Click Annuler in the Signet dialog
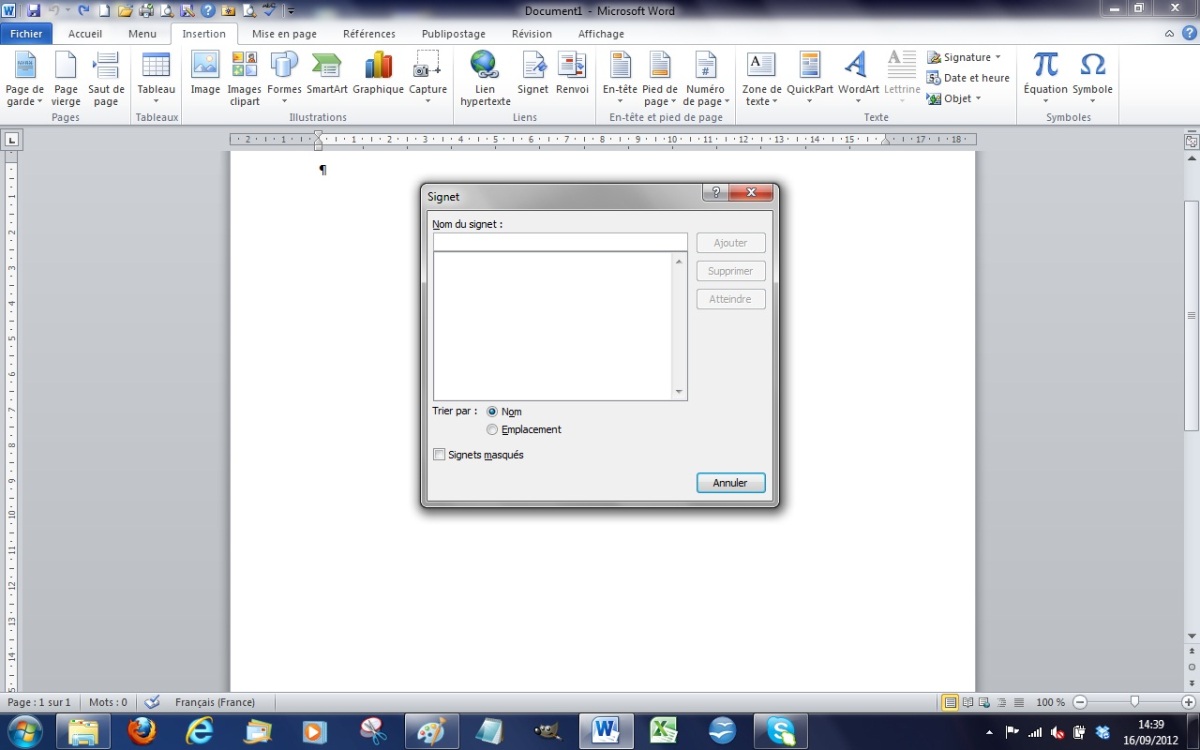Image resolution: width=1200 pixels, height=750 pixels. [x=731, y=483]
